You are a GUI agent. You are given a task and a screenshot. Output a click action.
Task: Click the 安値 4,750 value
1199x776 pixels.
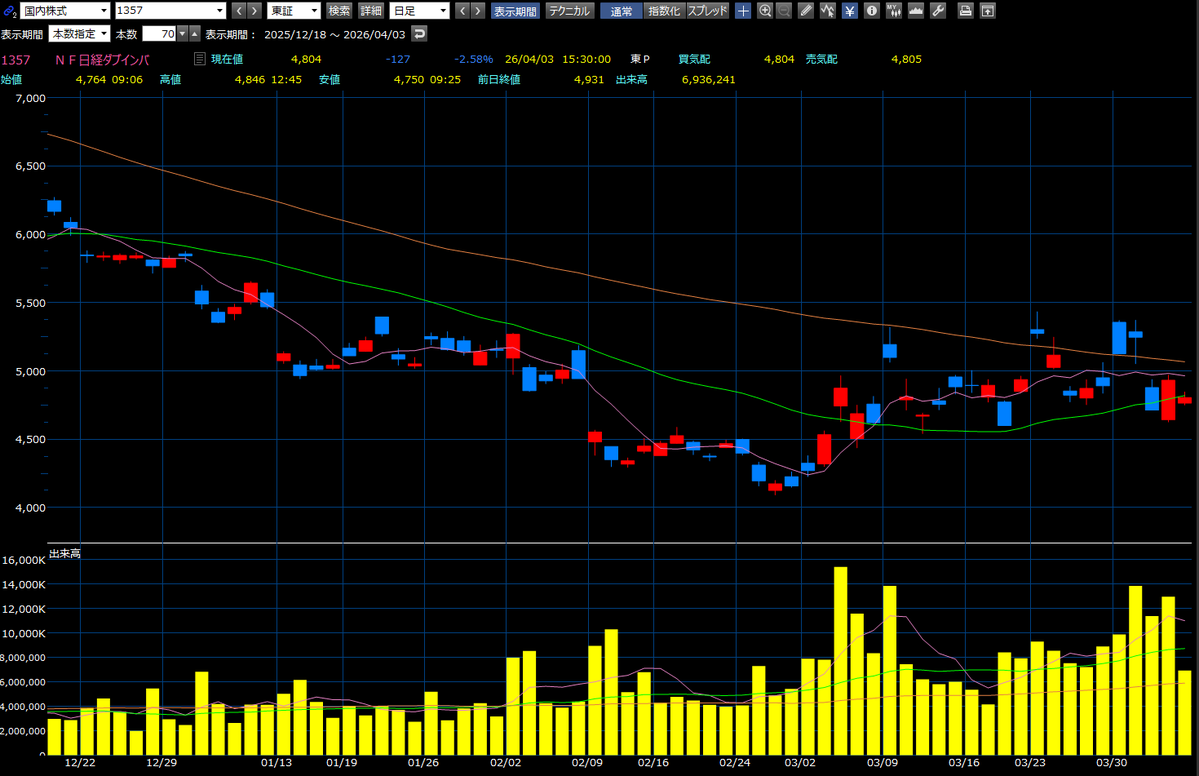pos(409,80)
